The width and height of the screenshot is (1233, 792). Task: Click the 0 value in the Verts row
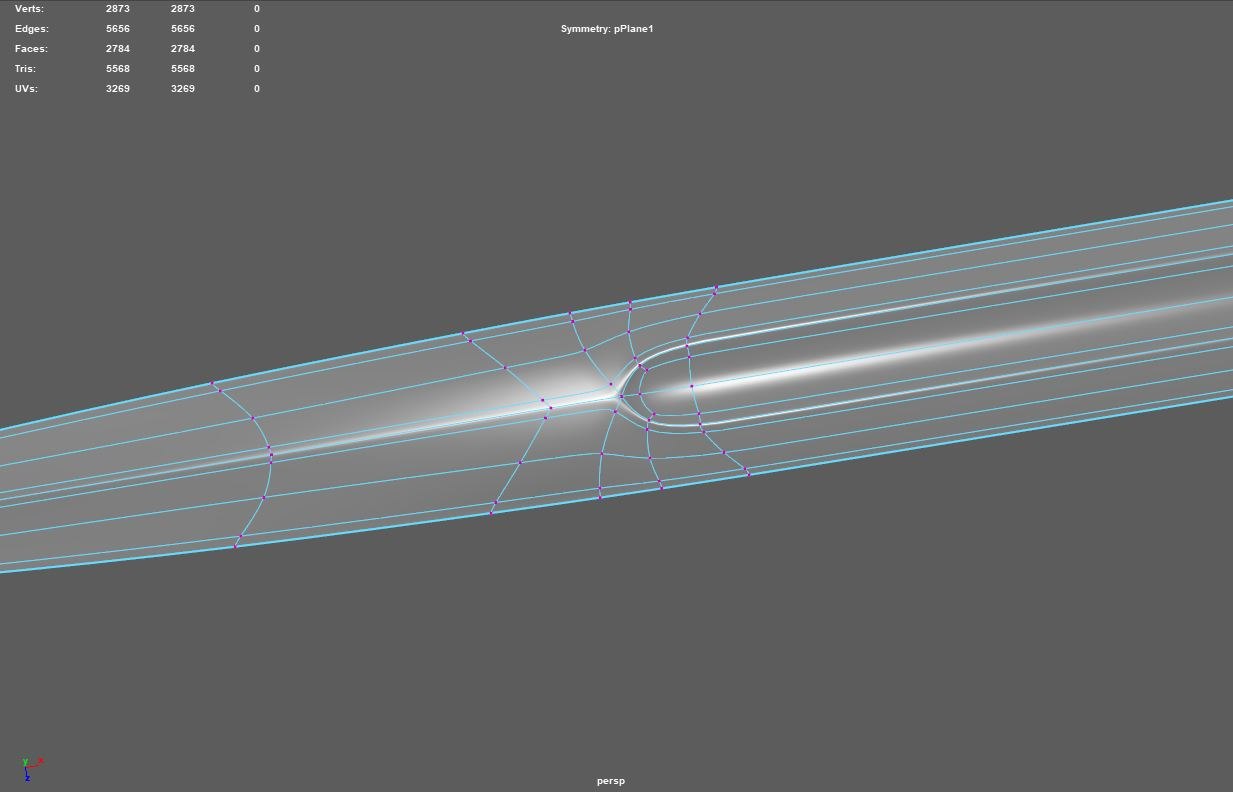(257, 9)
